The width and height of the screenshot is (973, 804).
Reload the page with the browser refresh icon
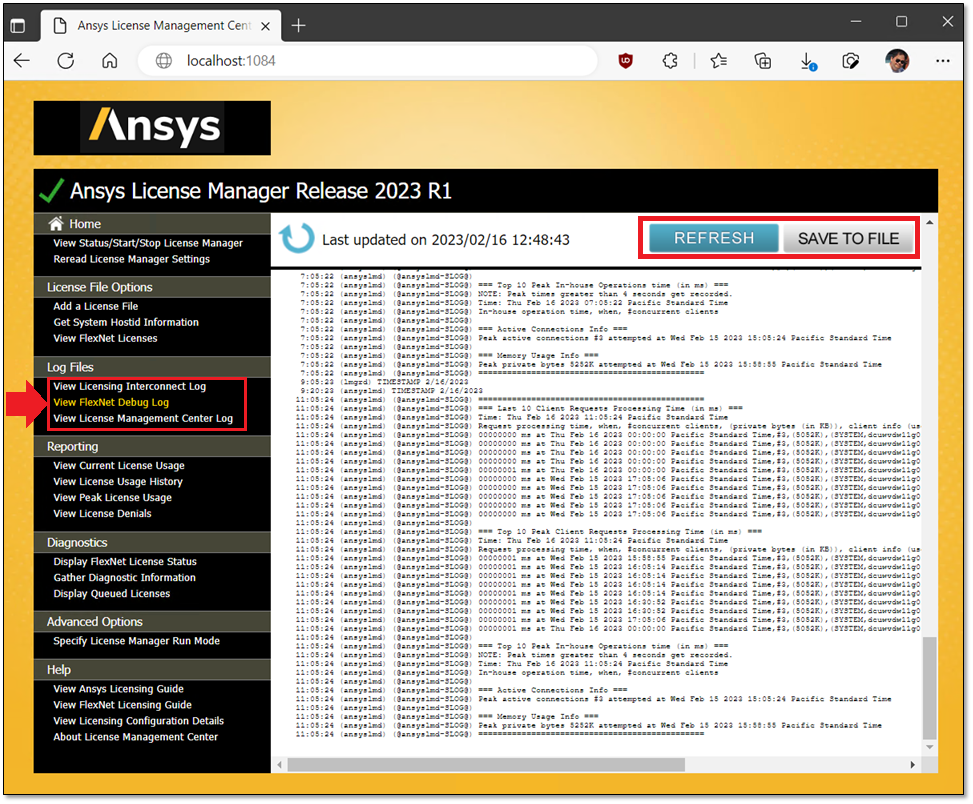click(x=66, y=61)
